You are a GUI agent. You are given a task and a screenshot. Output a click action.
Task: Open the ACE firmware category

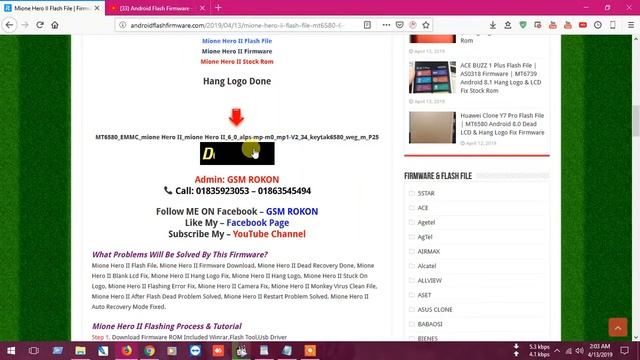coord(422,208)
